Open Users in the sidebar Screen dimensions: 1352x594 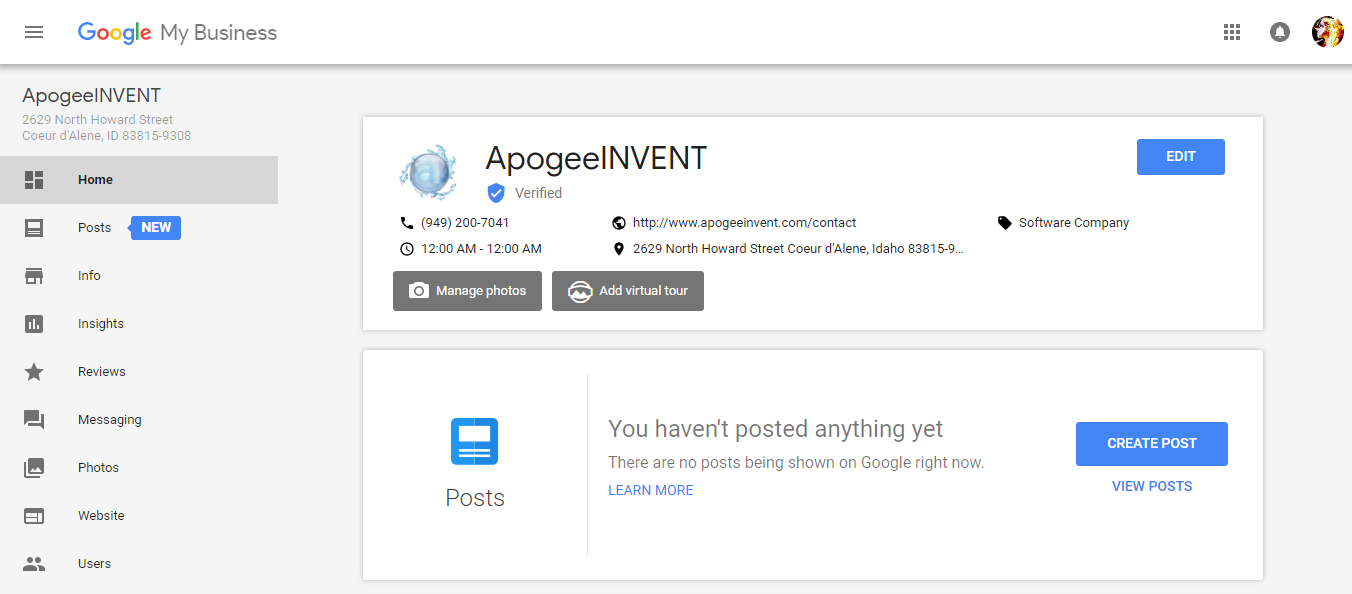tap(139, 564)
